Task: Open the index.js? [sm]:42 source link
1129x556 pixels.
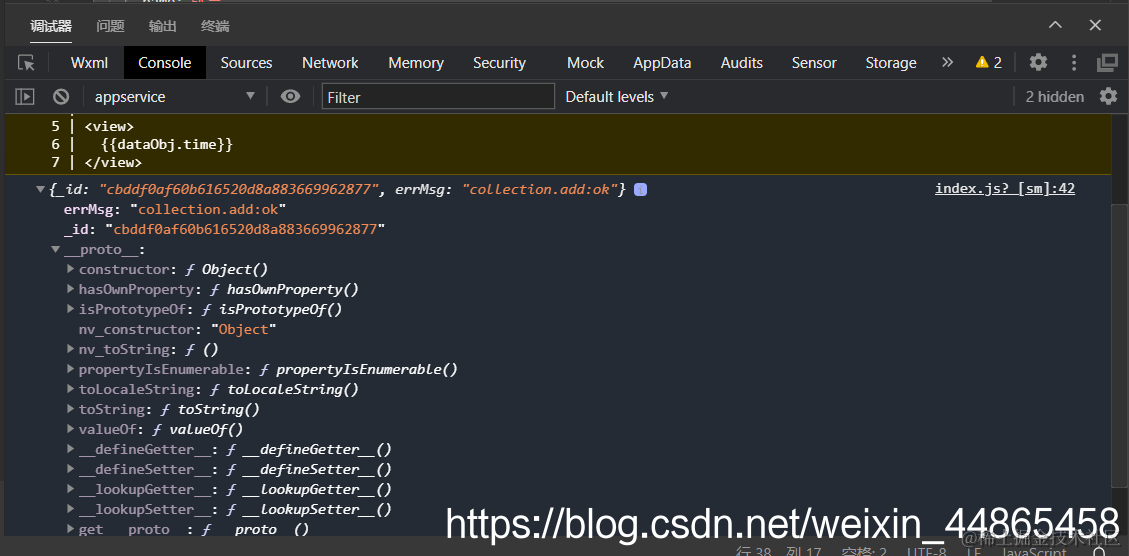Action: 1004,189
